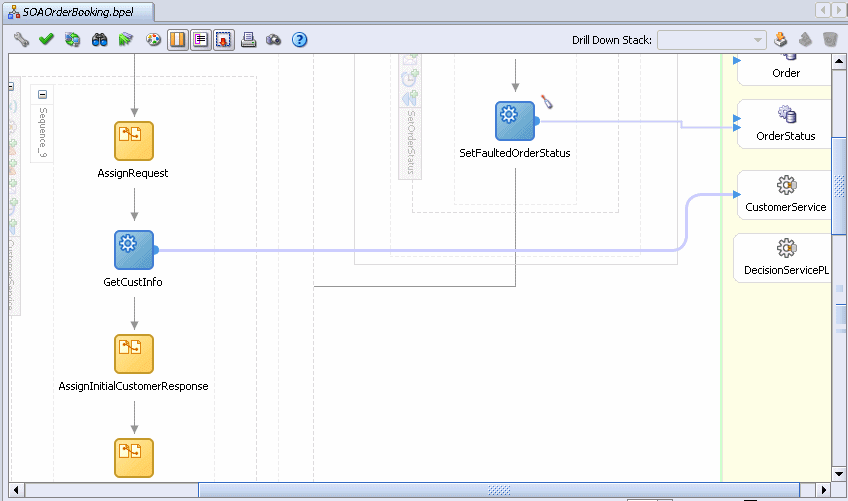This screenshot has width=848, height=501.
Task: Click the tab scroll left arrow
Action: (823, 10)
